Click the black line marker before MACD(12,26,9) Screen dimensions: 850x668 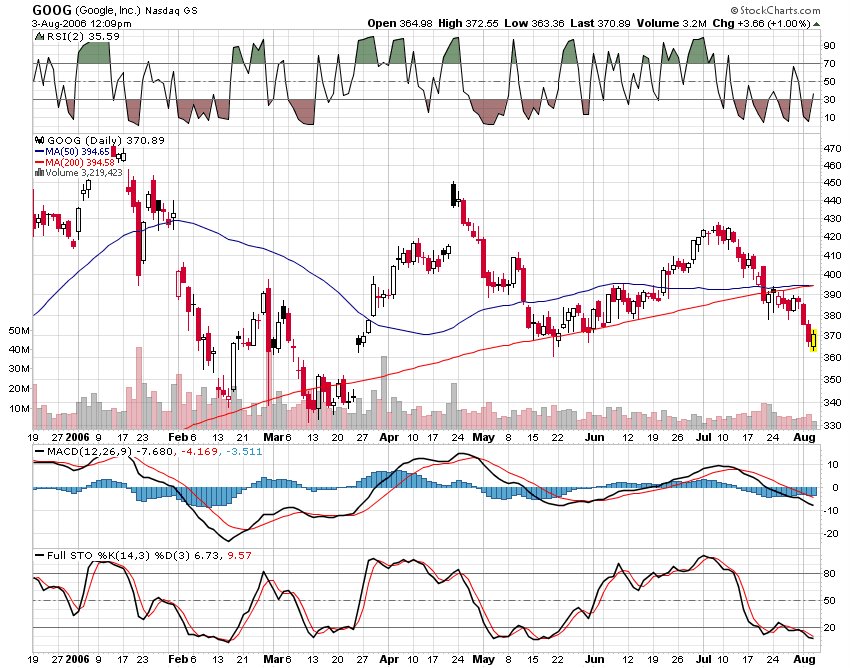[40, 451]
